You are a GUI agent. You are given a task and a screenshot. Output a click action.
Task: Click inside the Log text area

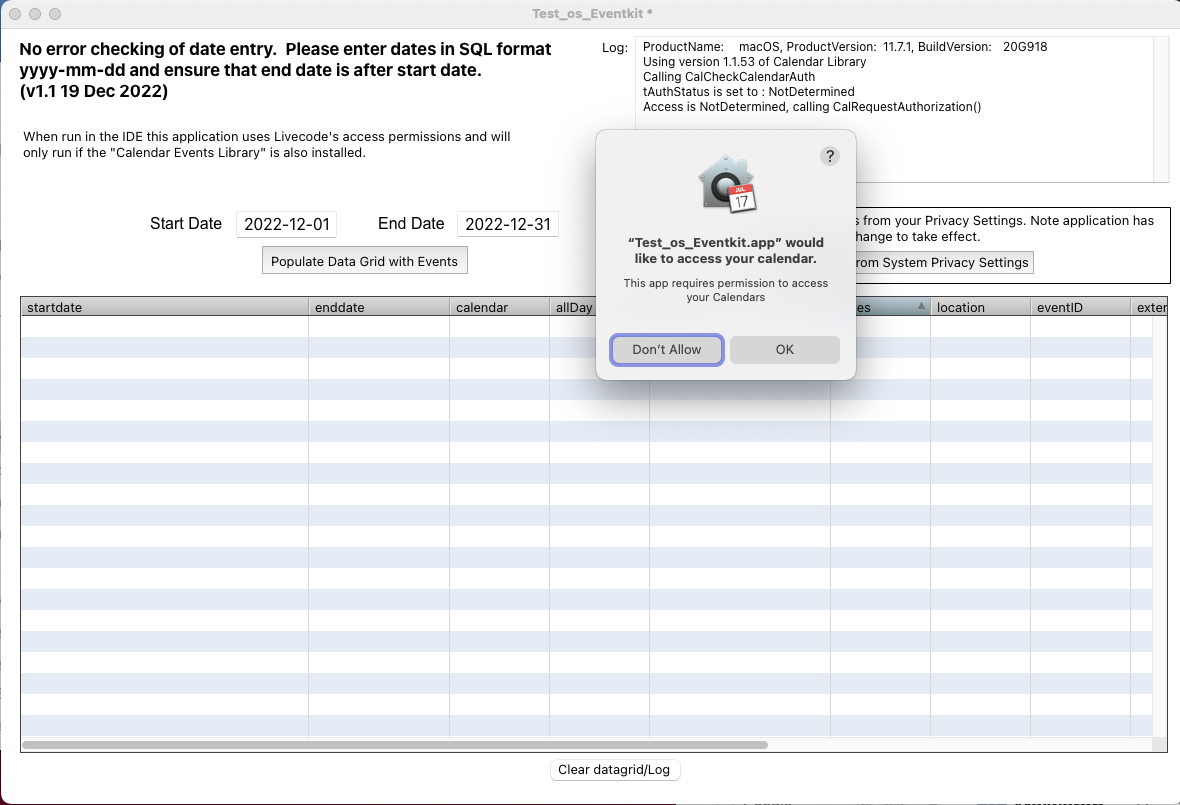coord(894,140)
